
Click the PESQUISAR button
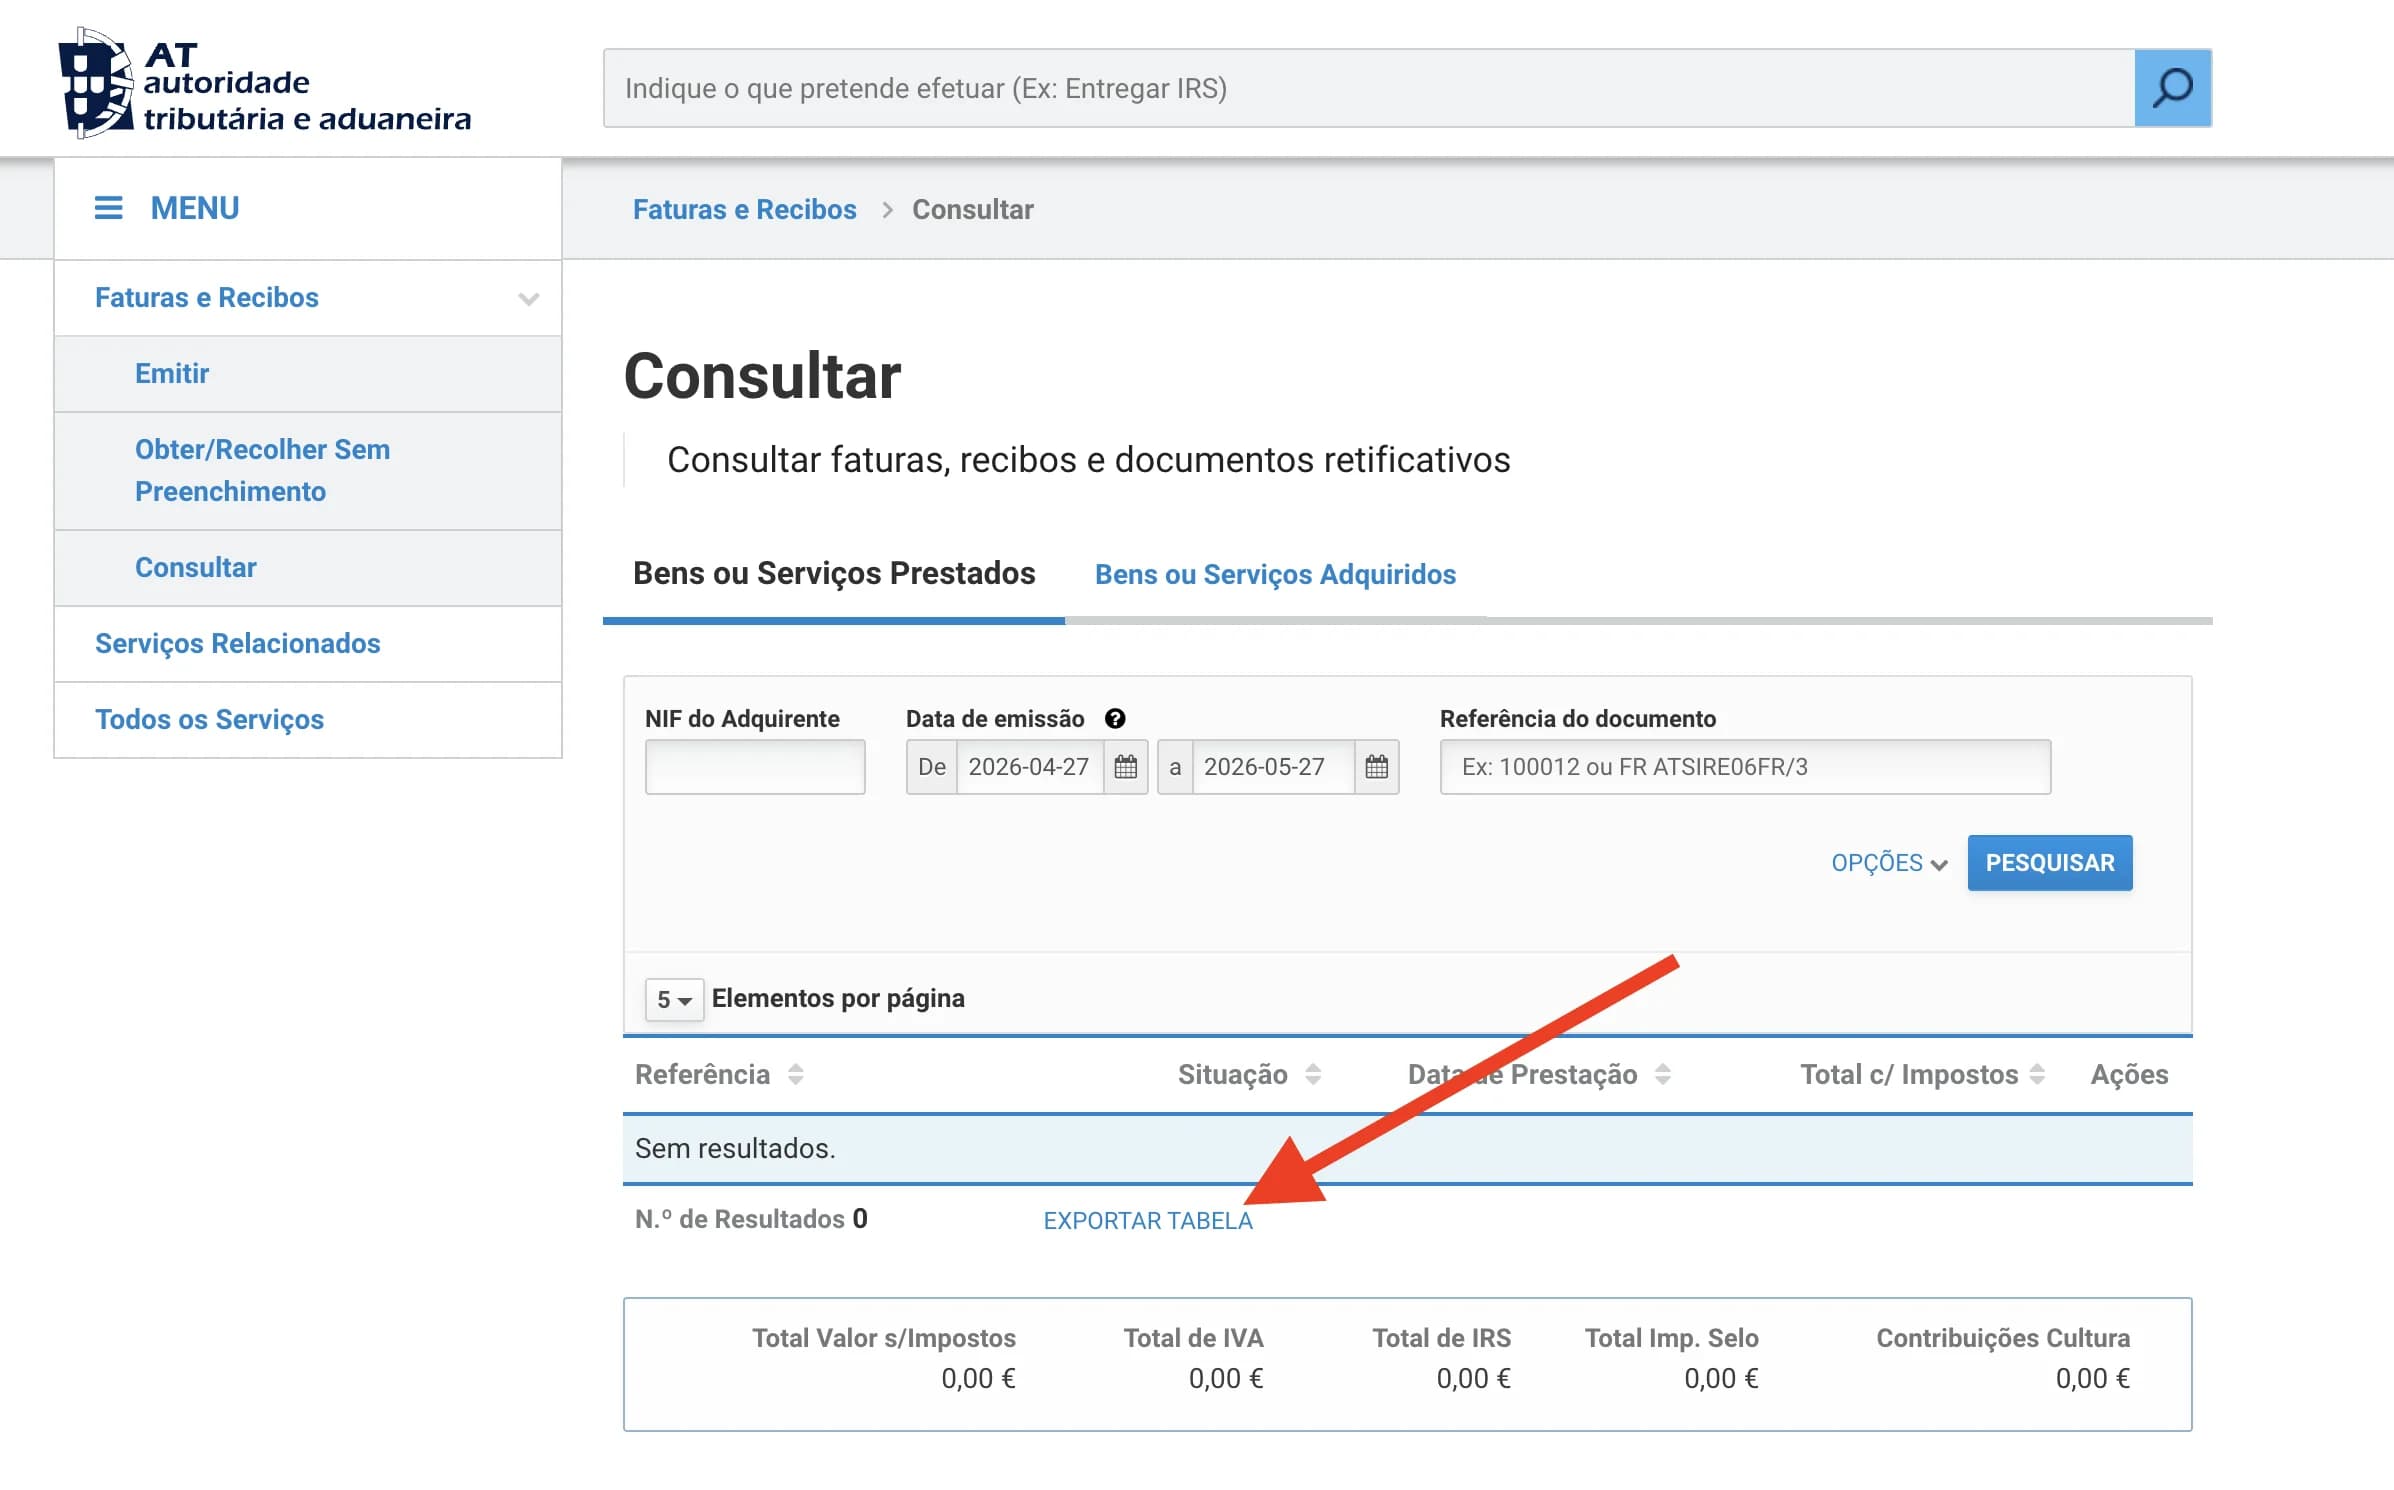pyautogui.click(x=2050, y=862)
